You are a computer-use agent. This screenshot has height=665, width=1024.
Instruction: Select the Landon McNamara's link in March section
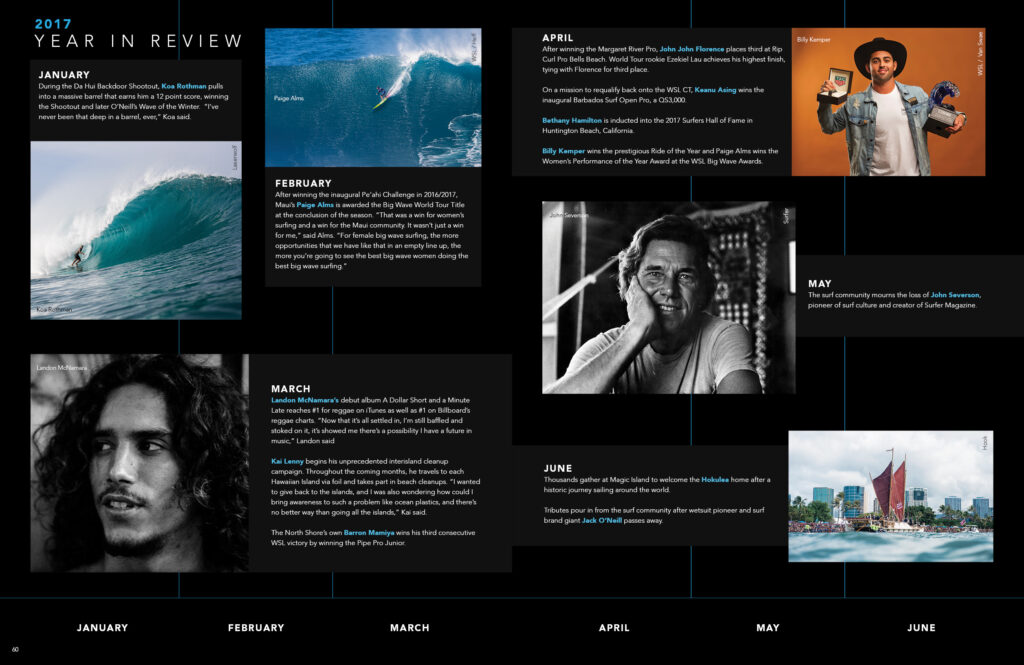pos(305,400)
